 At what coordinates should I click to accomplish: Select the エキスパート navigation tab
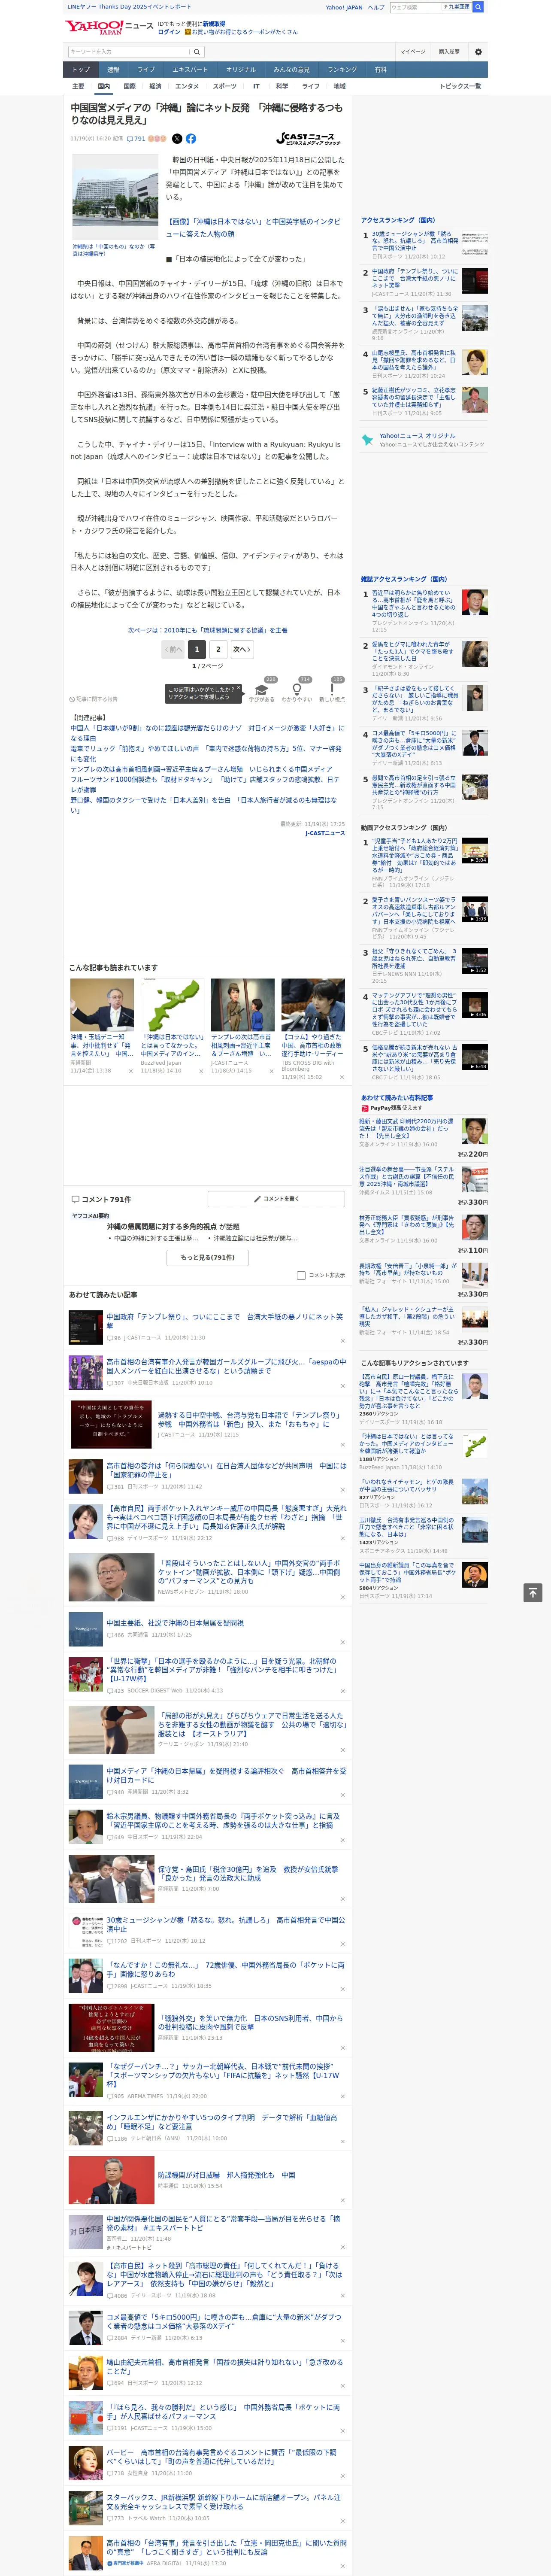click(190, 69)
